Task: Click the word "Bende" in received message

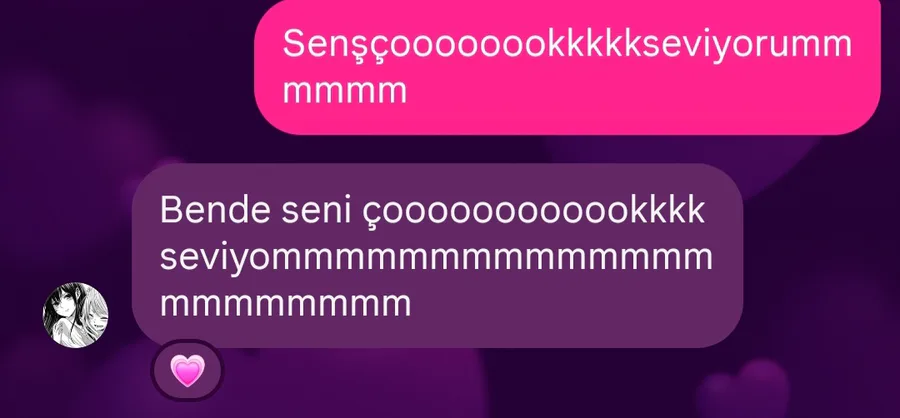Action: (215, 211)
